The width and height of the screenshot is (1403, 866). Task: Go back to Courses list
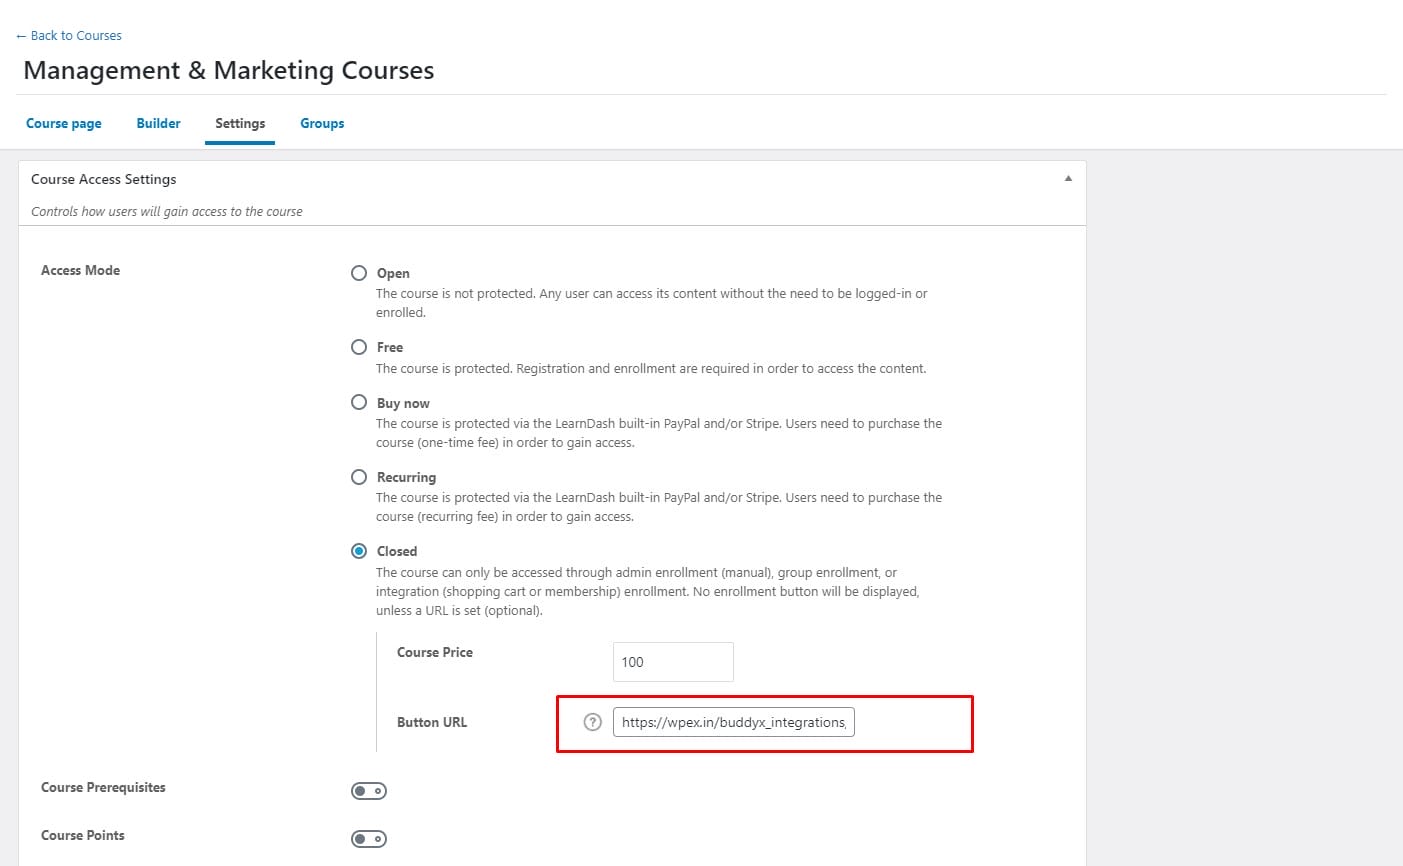point(69,35)
